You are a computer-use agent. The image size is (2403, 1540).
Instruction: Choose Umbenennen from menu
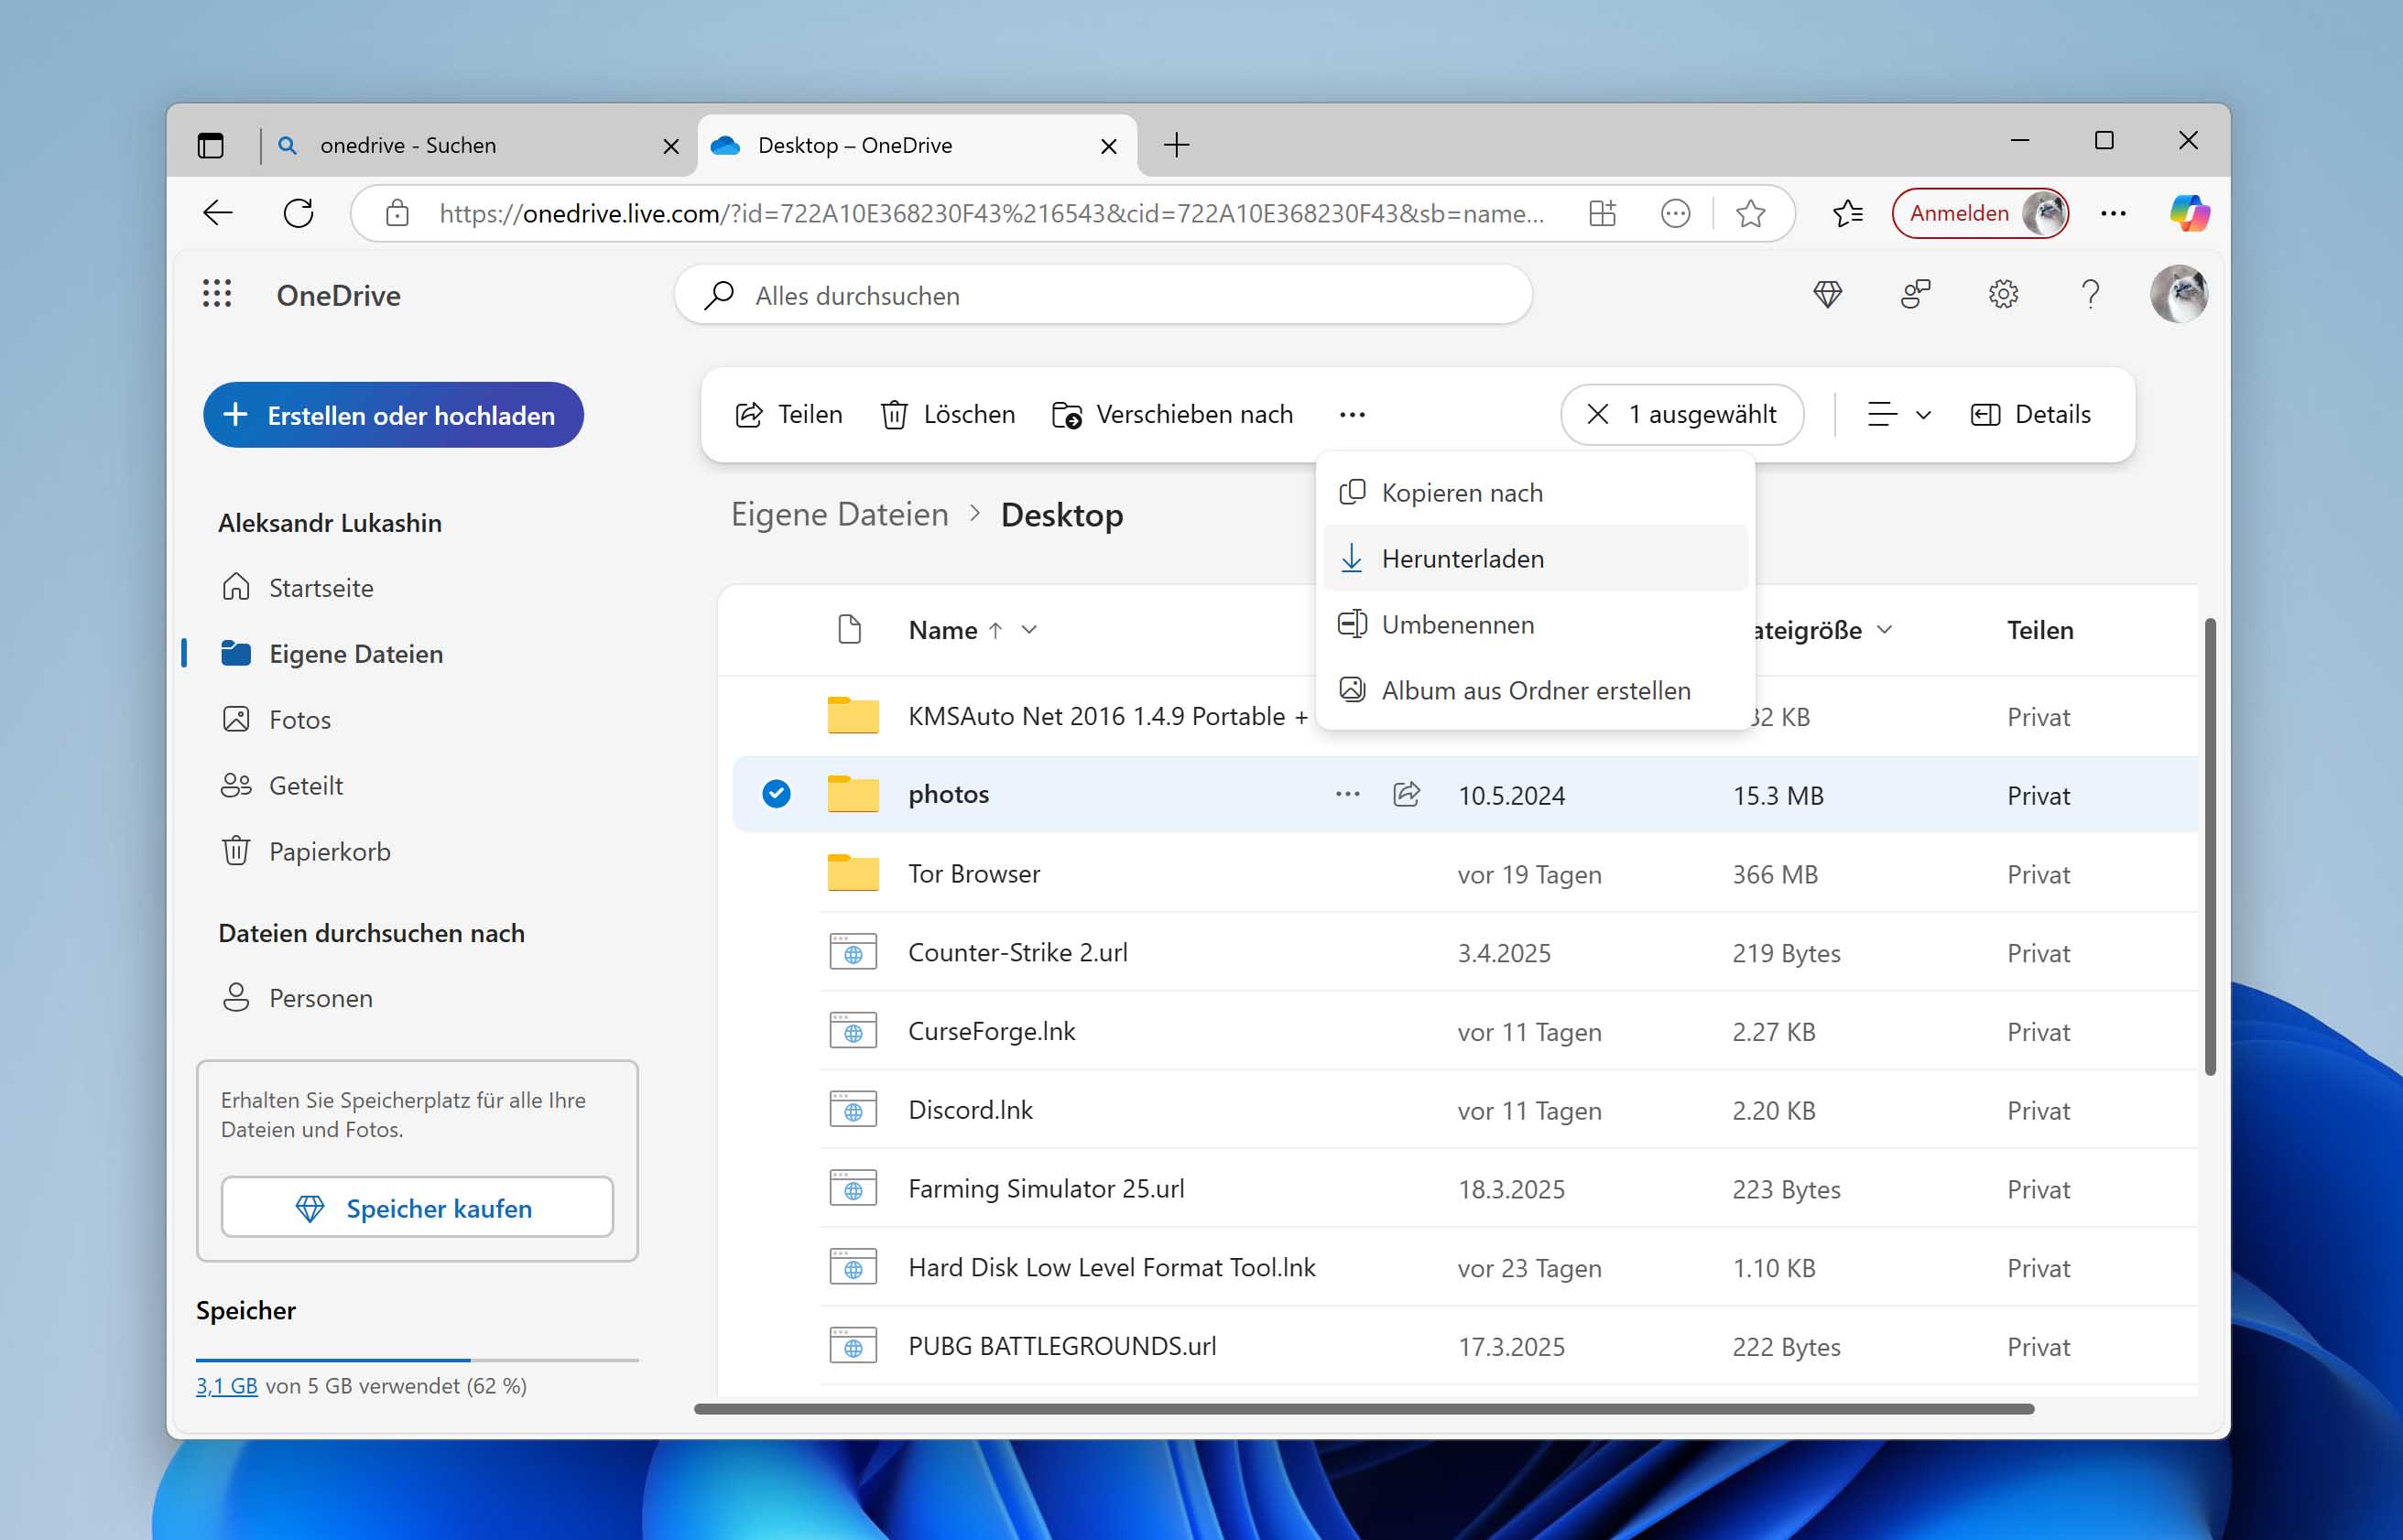pyautogui.click(x=1535, y=625)
